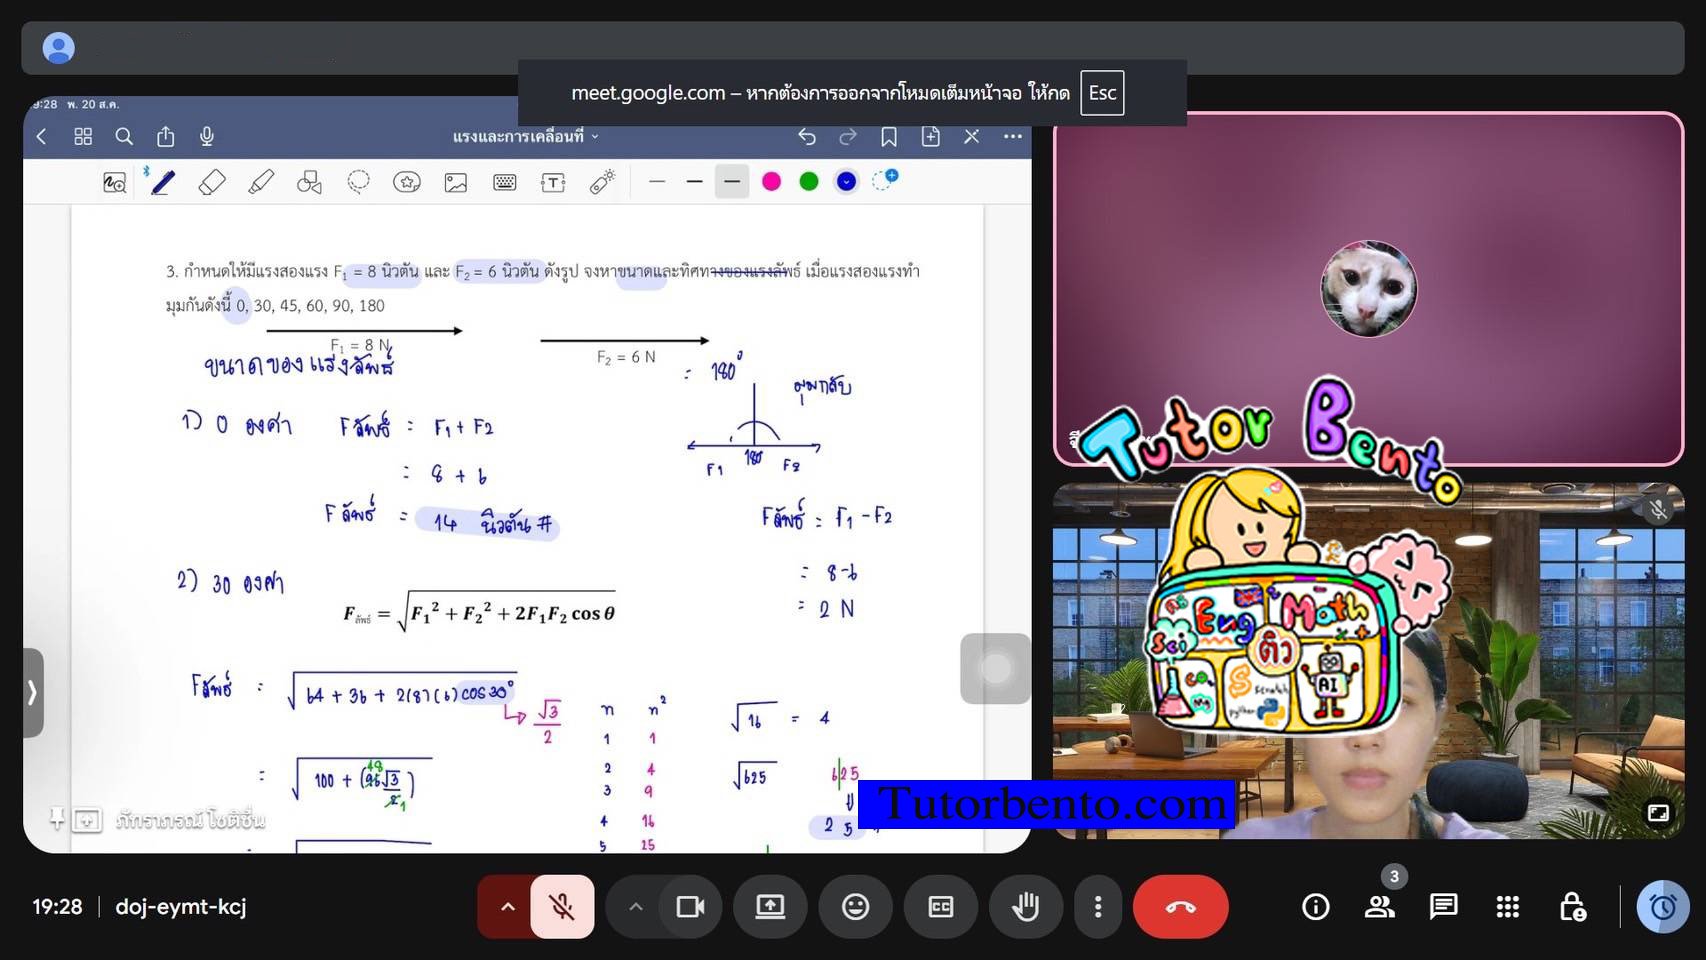
Task: Select the Lasso selection tool
Action: [x=358, y=182]
